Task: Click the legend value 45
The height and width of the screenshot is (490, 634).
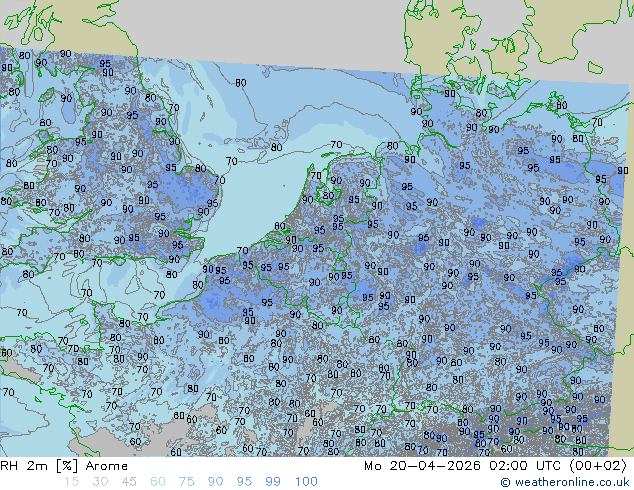Action: coord(129,482)
